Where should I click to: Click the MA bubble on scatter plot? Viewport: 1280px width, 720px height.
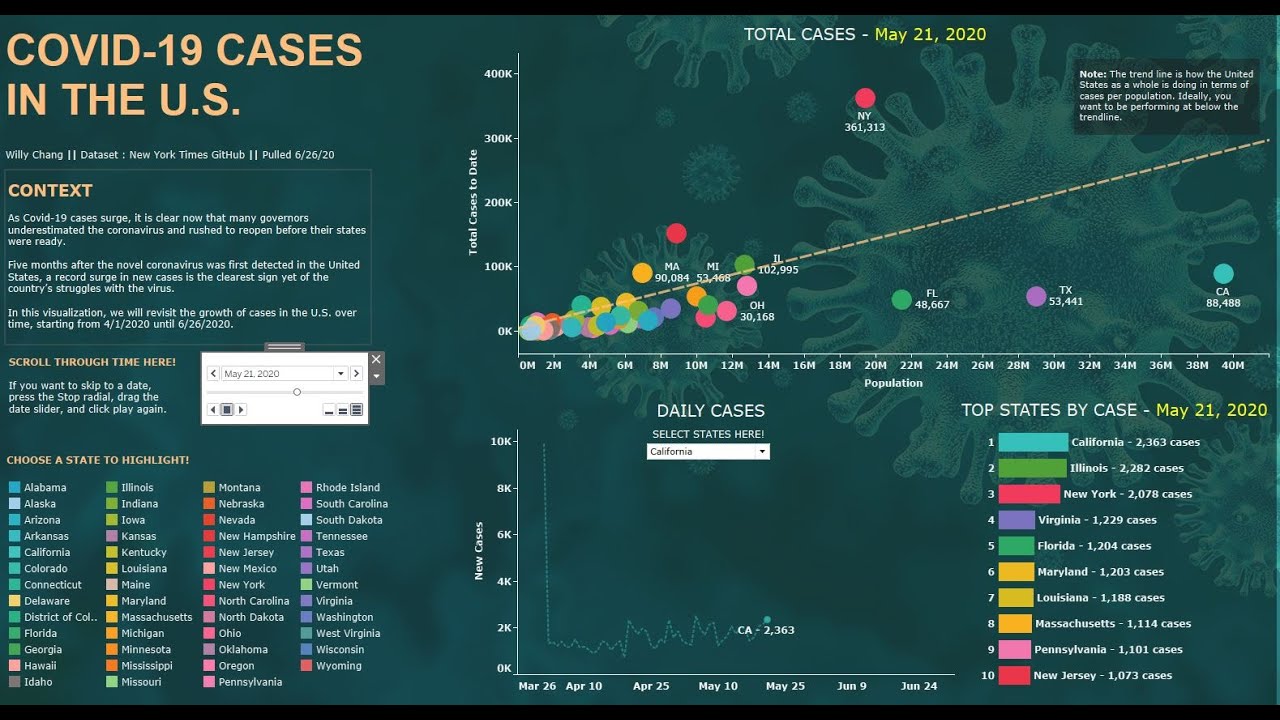[x=642, y=273]
